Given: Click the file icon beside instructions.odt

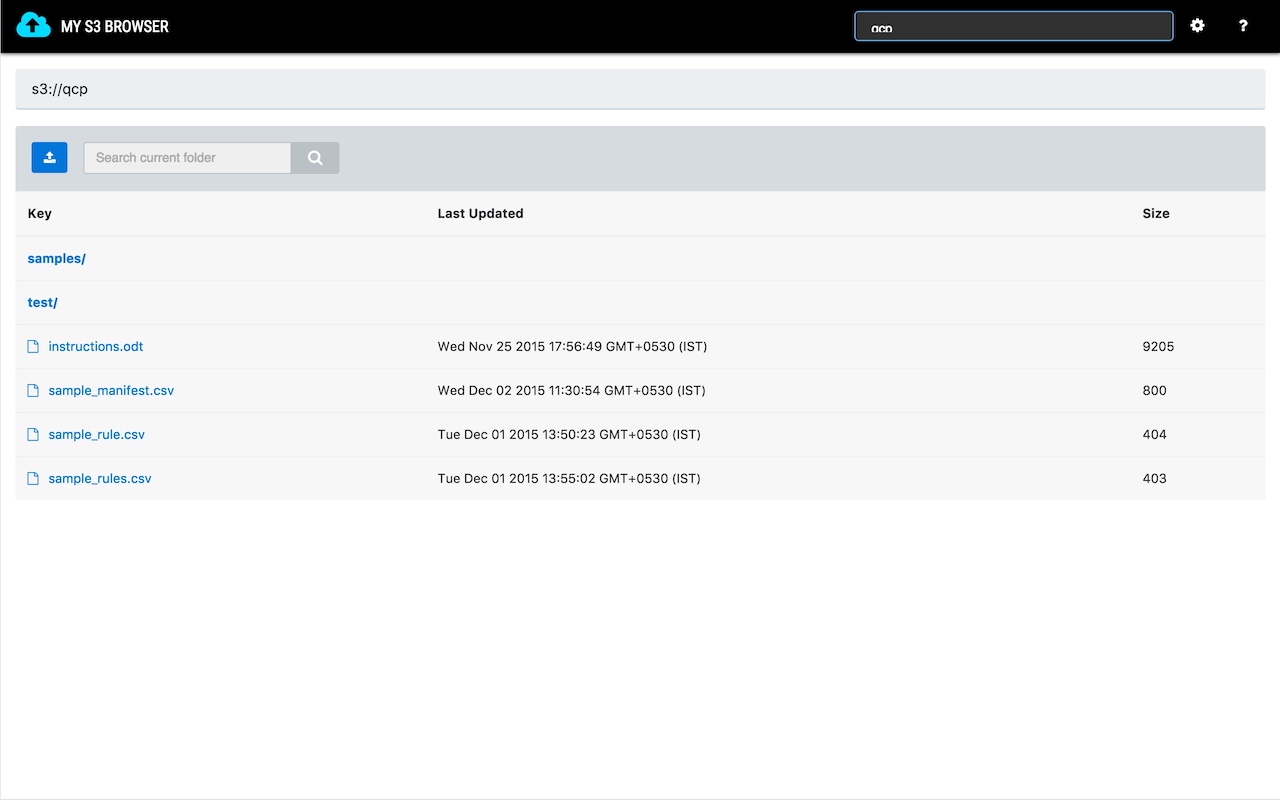Looking at the screenshot, I should 33,346.
